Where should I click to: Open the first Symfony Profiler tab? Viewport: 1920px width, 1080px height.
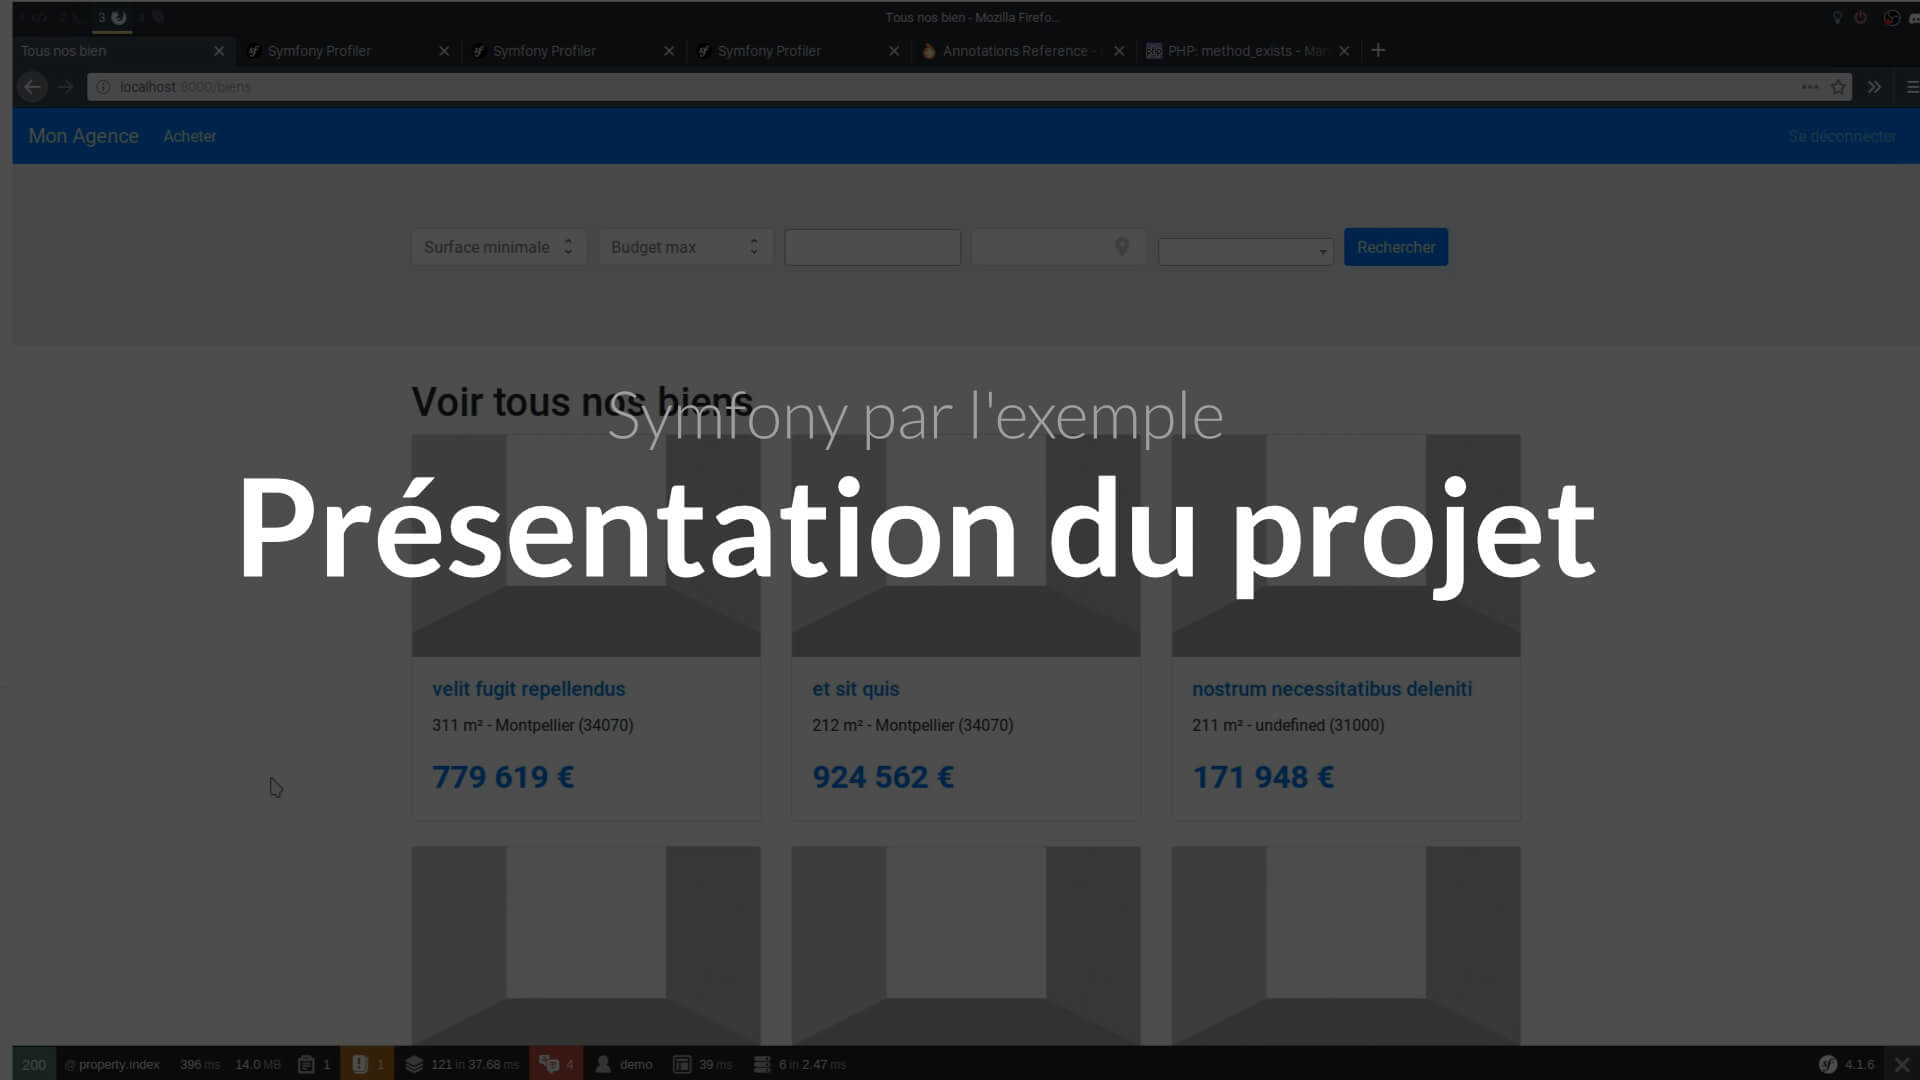click(318, 51)
